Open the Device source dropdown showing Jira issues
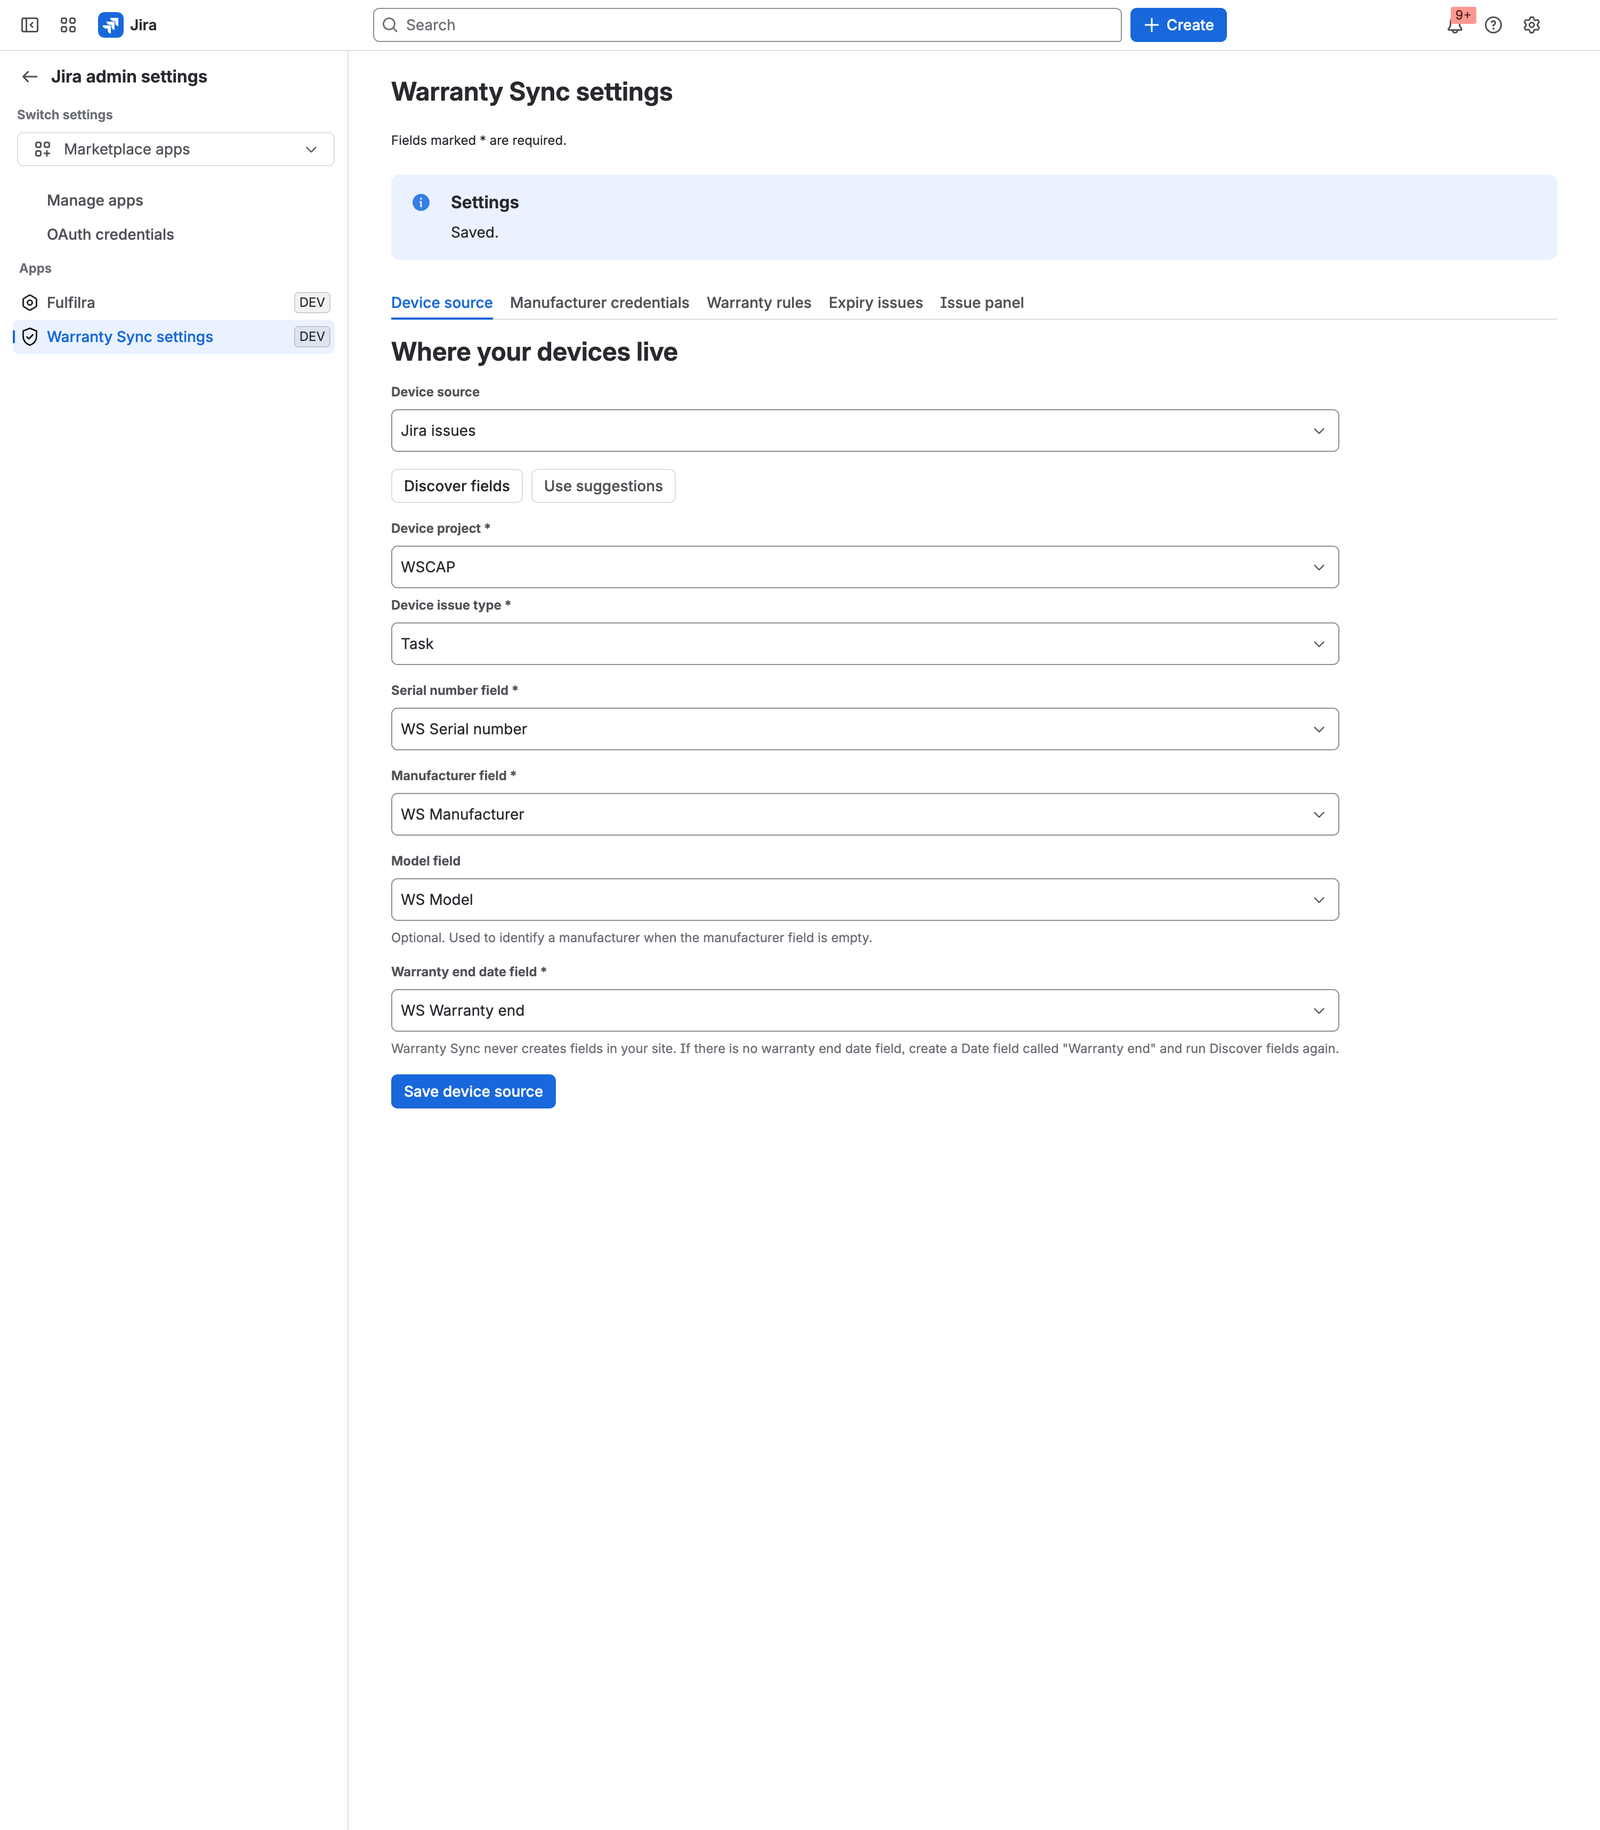1600x1830 pixels. pyautogui.click(x=865, y=430)
